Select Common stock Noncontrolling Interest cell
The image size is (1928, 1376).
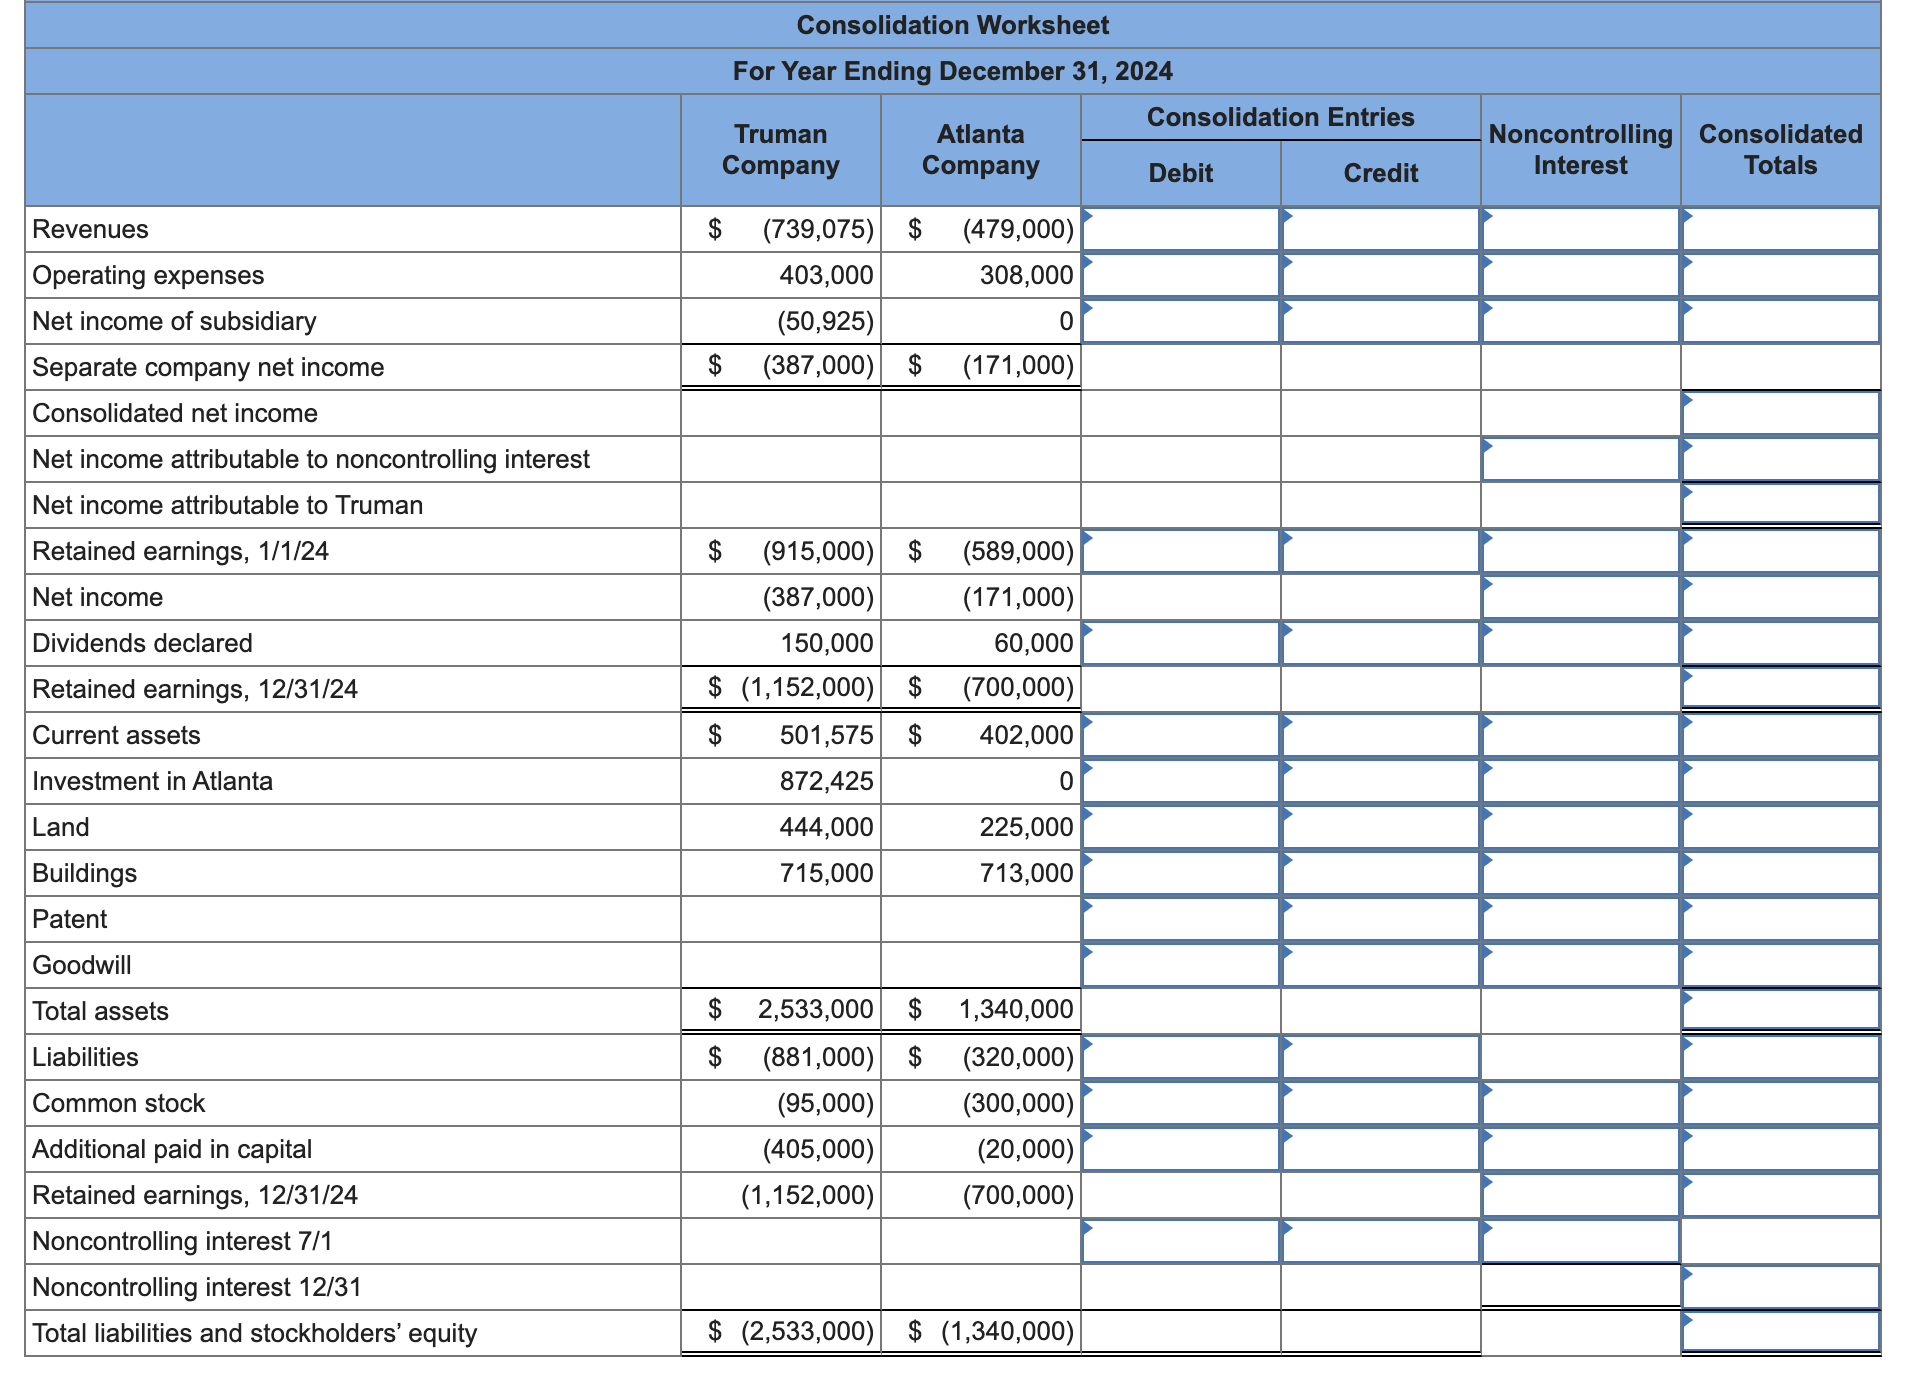click(1581, 1103)
